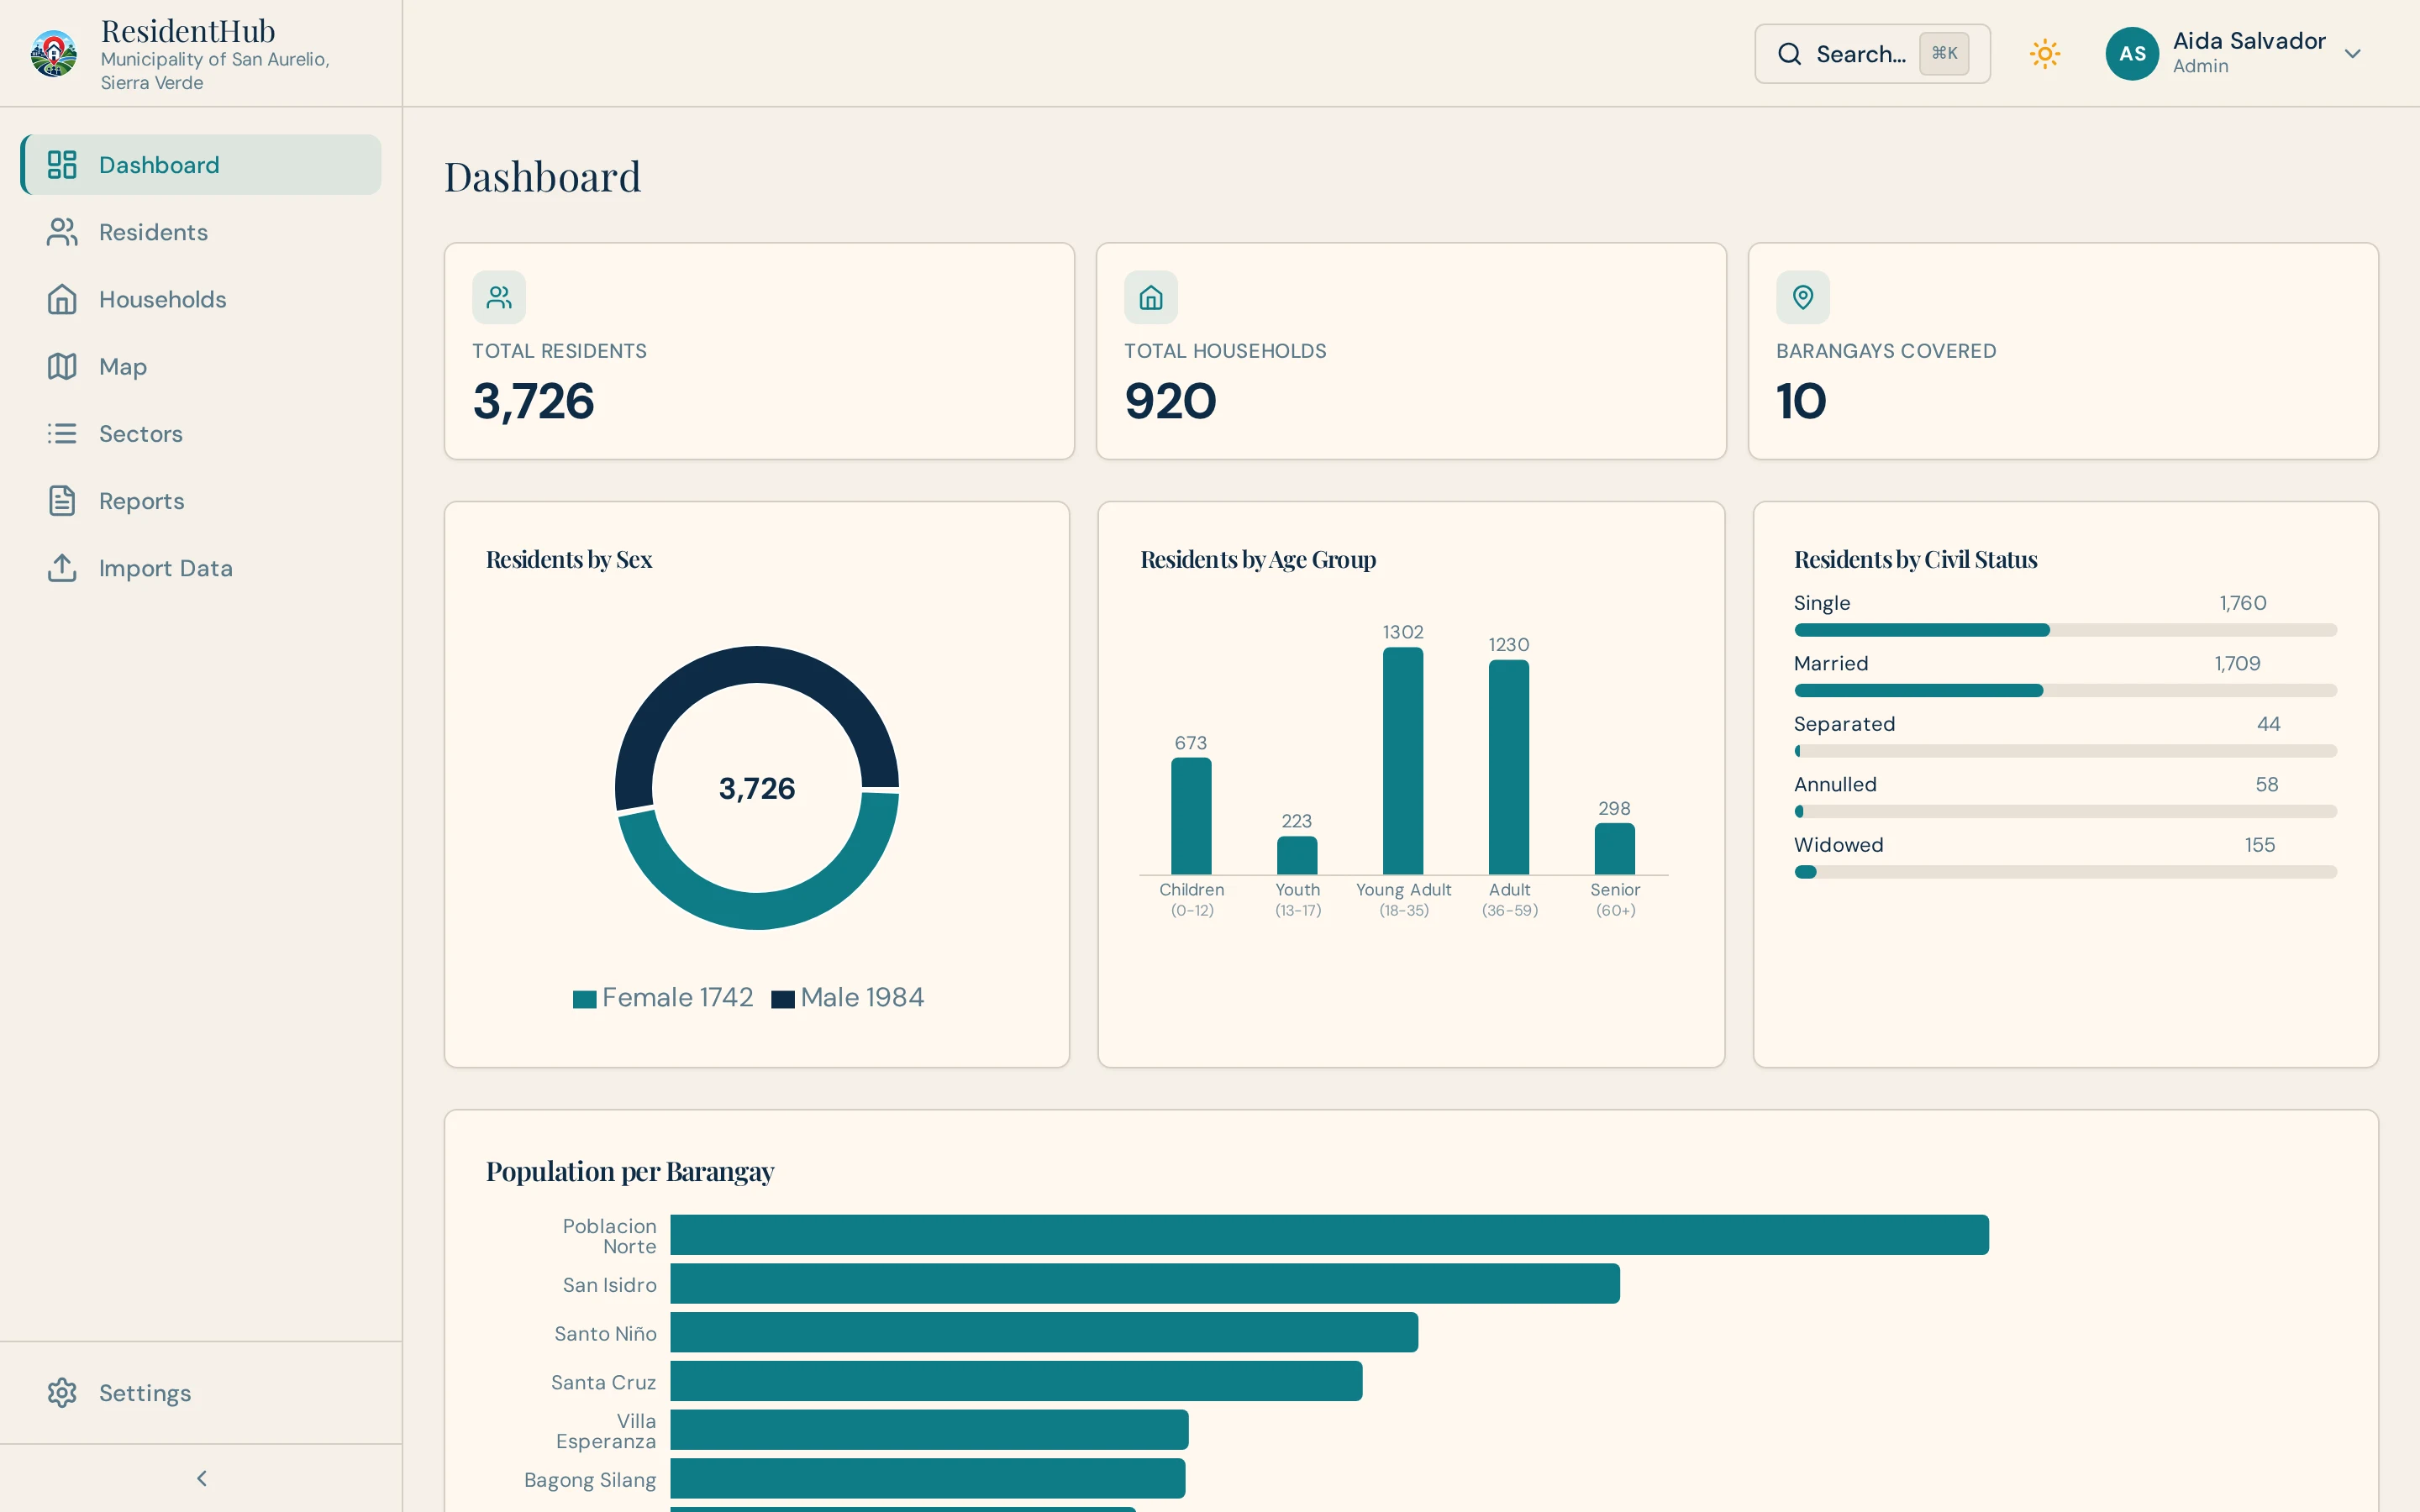Click the Sectors list icon in sidebar
The image size is (2420, 1512).
[62, 433]
